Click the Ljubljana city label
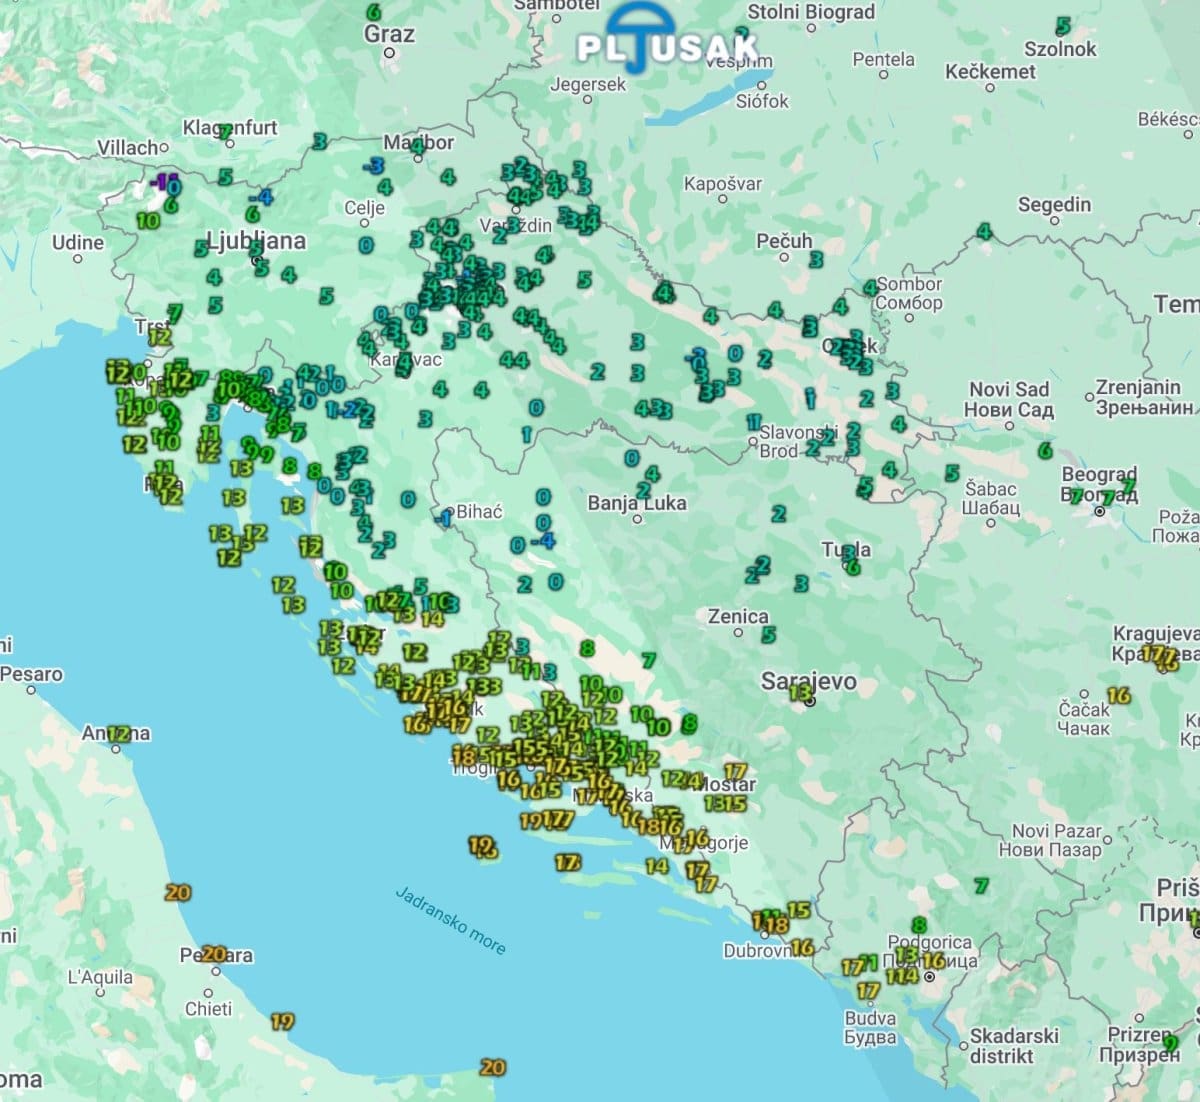The width and height of the screenshot is (1200, 1102). point(255,241)
